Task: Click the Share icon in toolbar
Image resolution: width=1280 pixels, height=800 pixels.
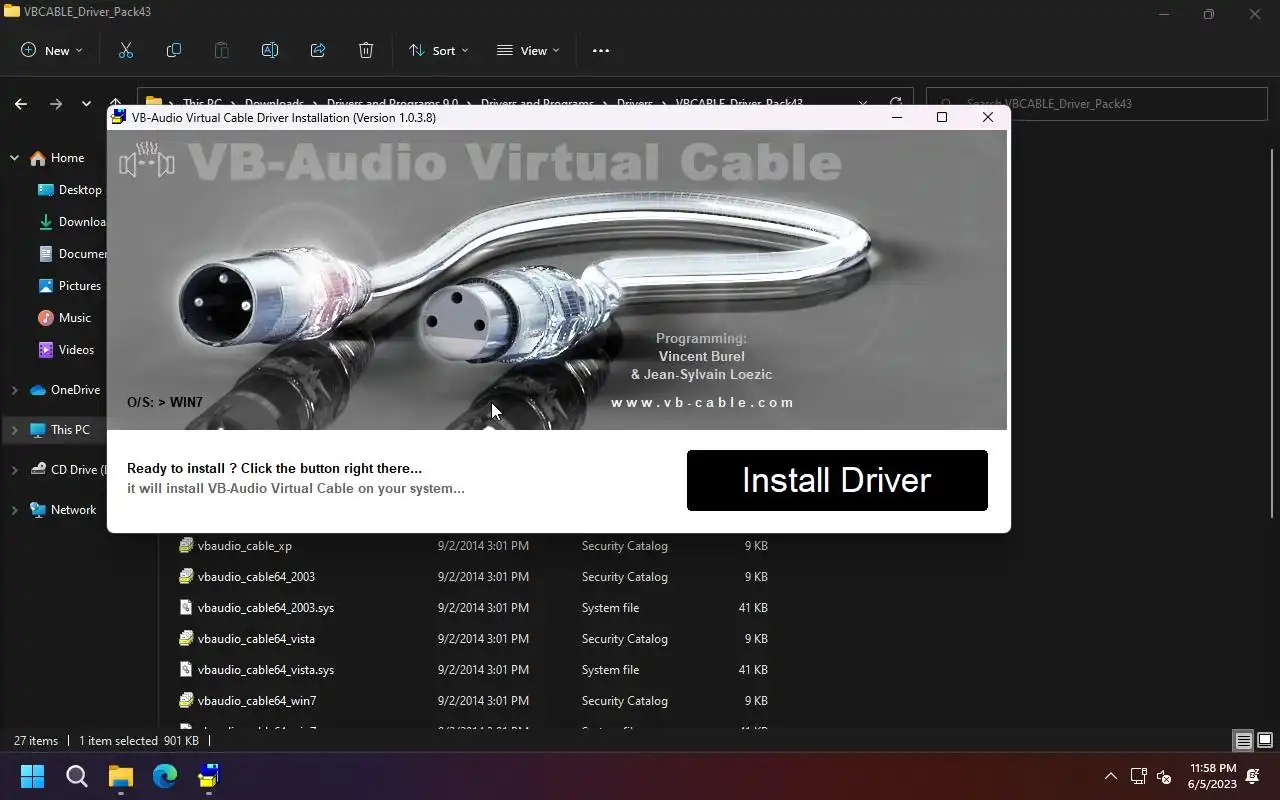Action: pyautogui.click(x=318, y=51)
